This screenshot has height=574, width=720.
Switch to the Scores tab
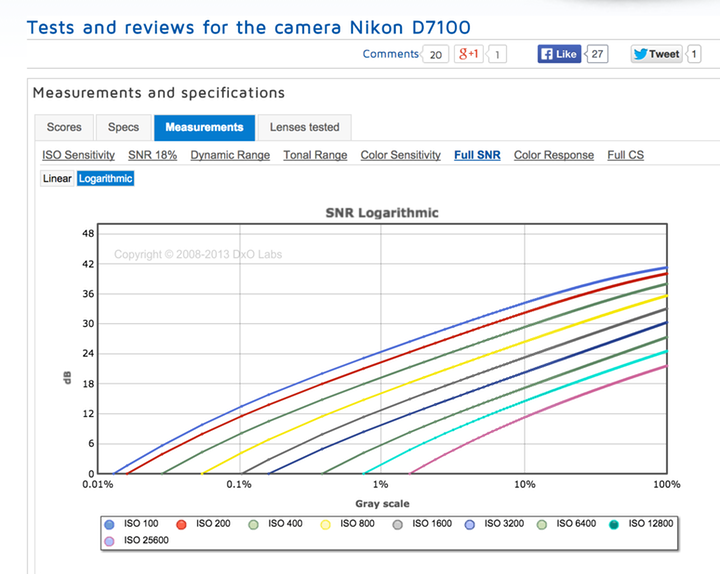click(64, 128)
